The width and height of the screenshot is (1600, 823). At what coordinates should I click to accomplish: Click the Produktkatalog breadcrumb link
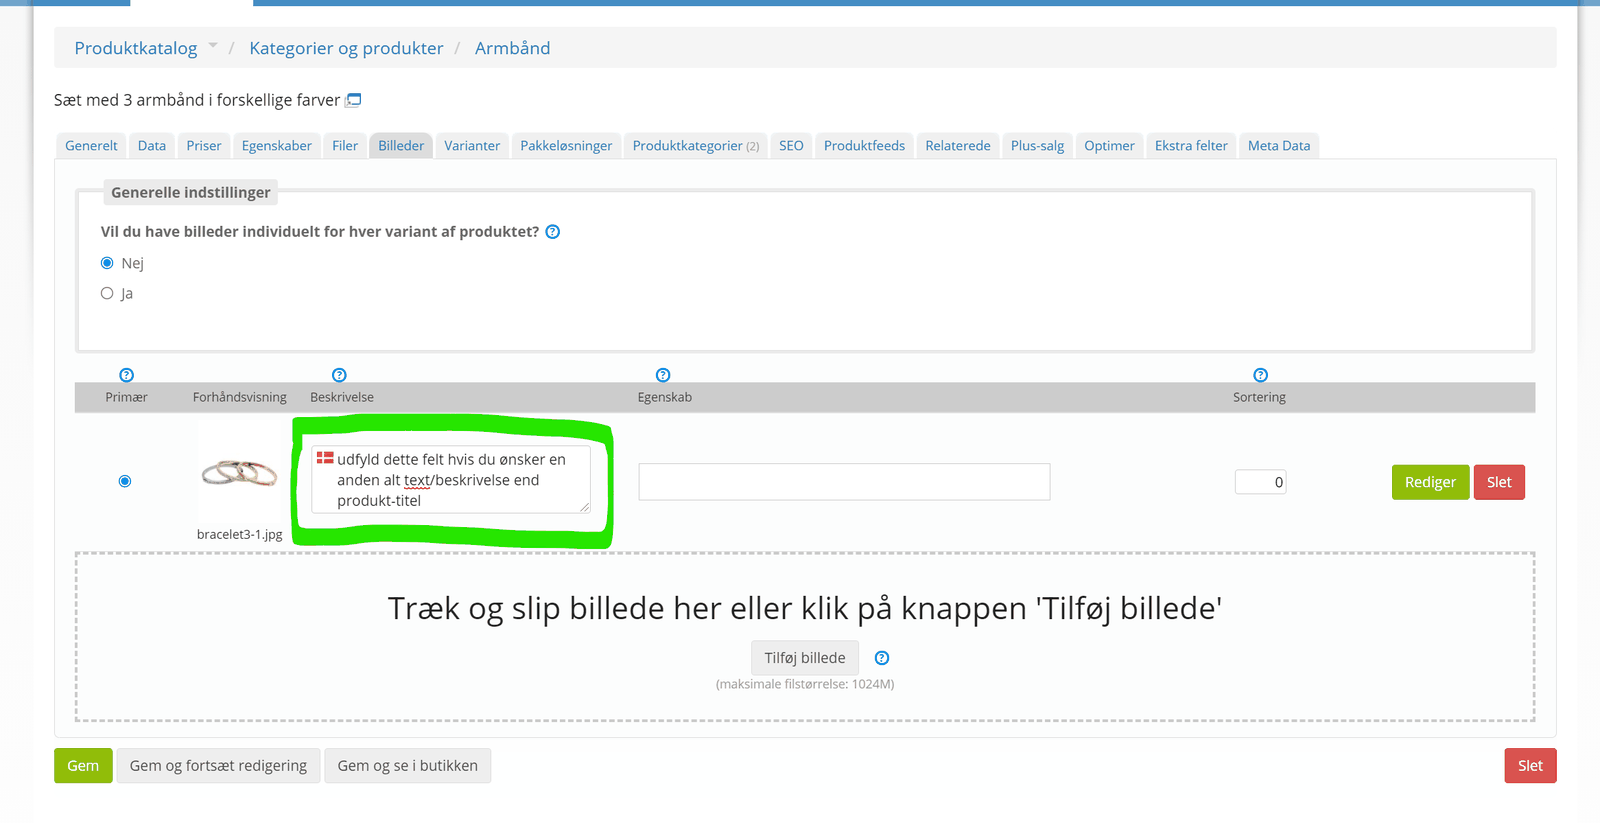click(x=136, y=48)
